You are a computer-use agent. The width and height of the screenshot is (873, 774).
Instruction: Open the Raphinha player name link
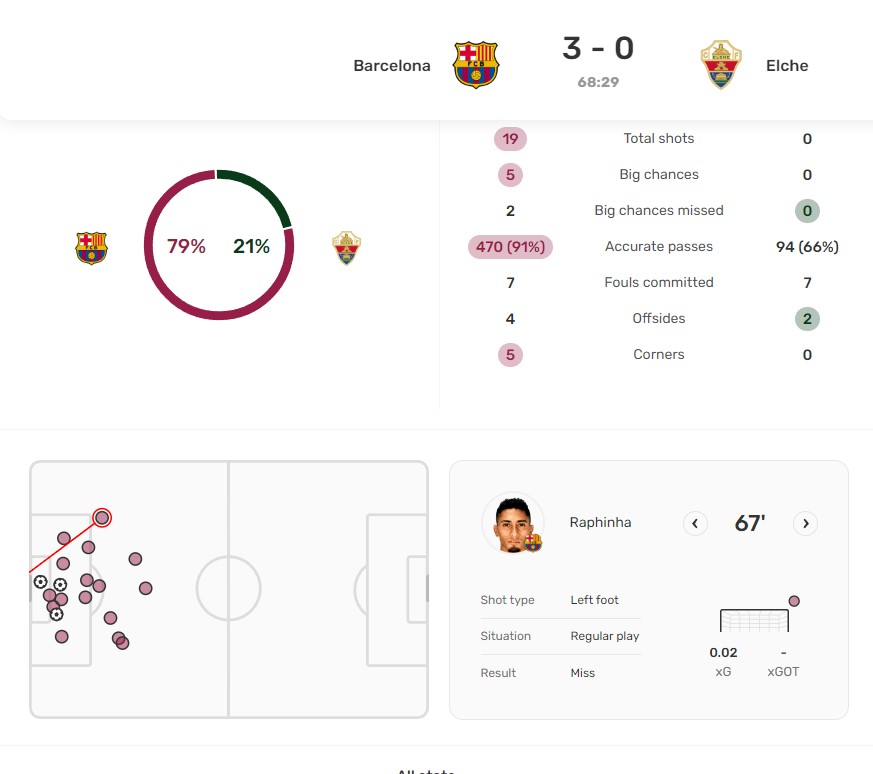(600, 522)
